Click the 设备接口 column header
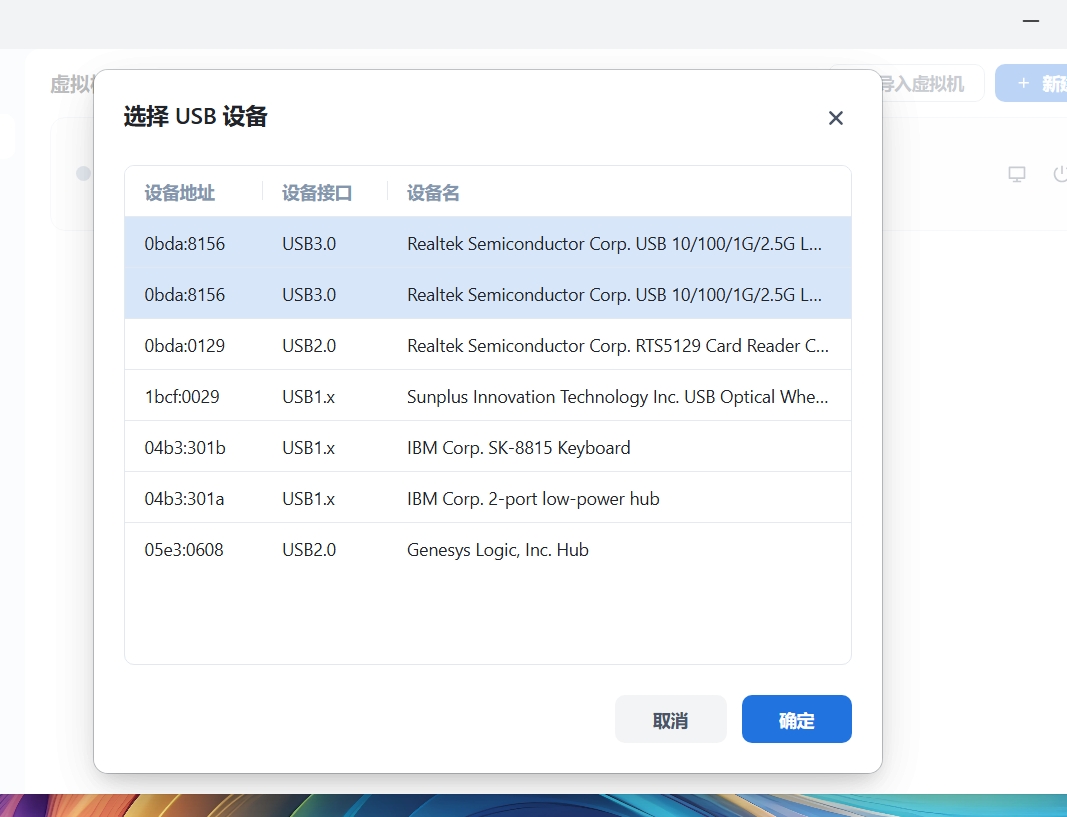The image size is (1067, 817). [316, 192]
